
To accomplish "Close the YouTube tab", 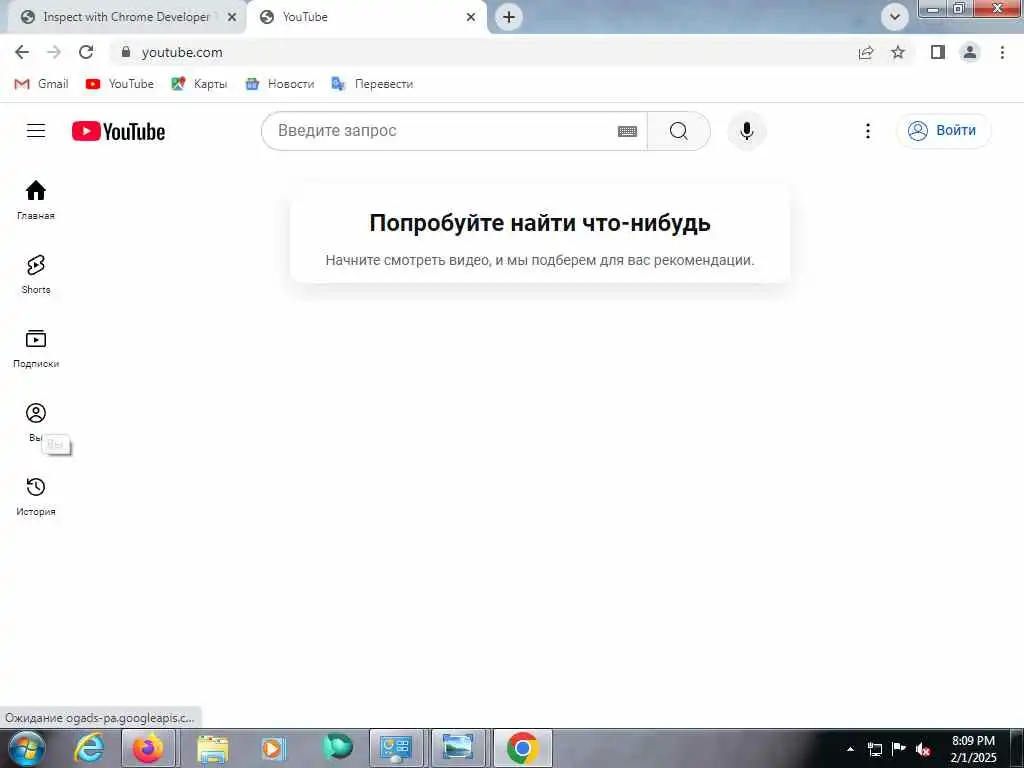I will coord(471,17).
